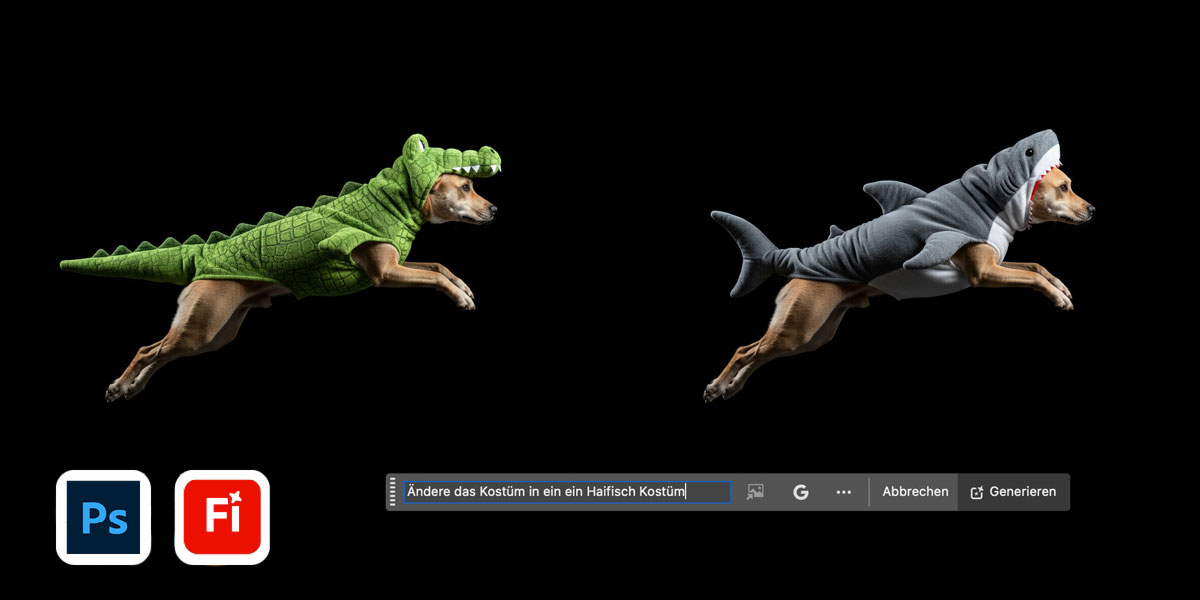This screenshot has width=1200, height=600.
Task: Select the dog in the shark costume
Action: pos(900,260)
